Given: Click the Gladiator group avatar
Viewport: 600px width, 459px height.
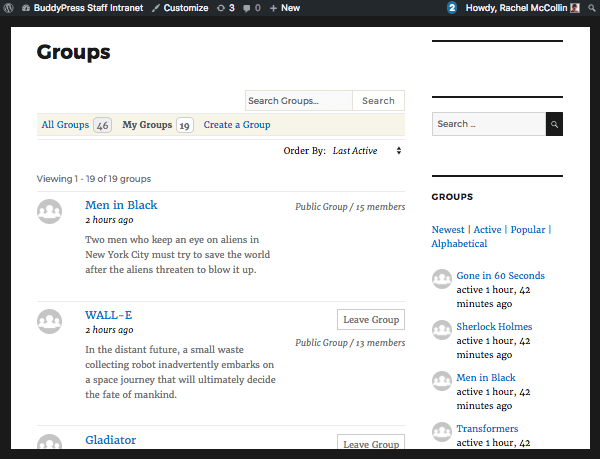Looking at the screenshot, I should [49, 442].
